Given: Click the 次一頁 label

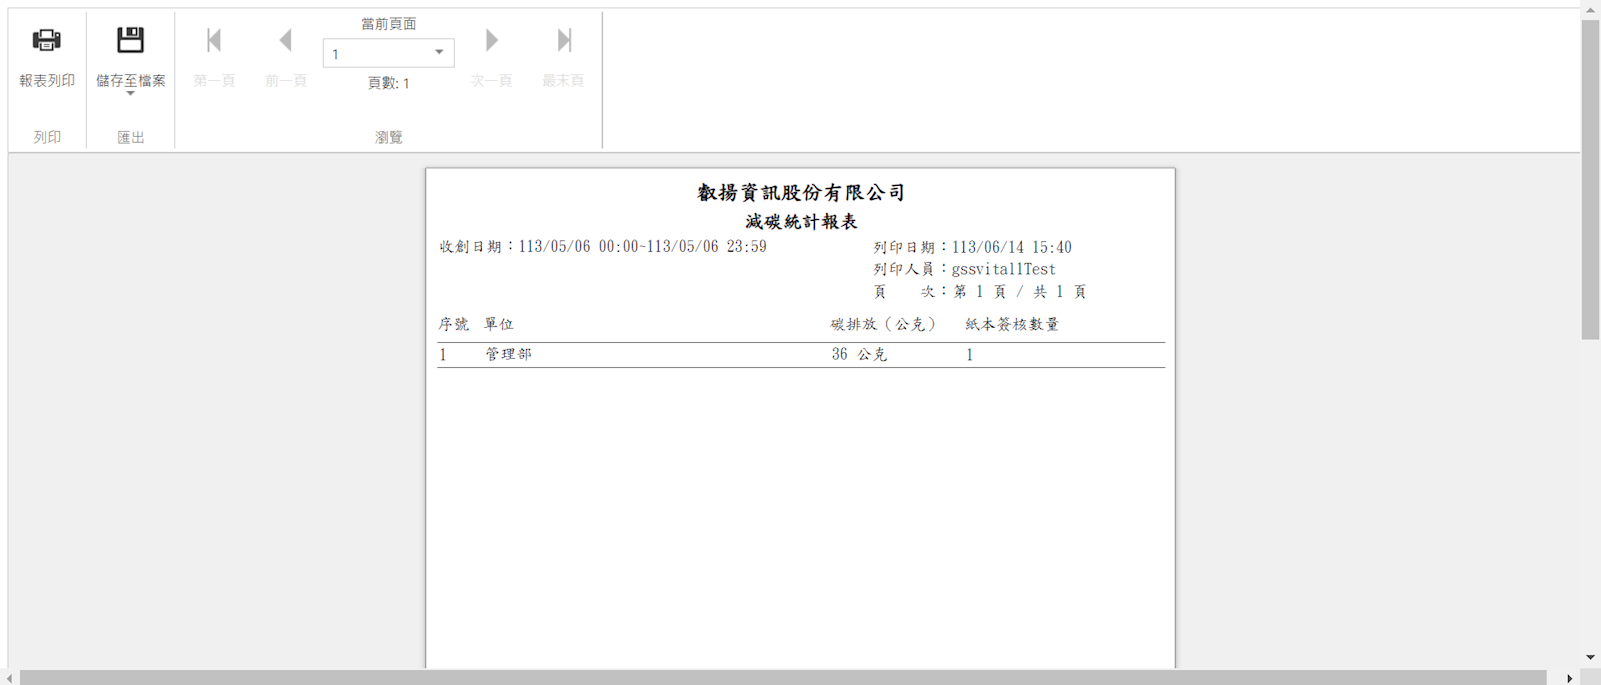Looking at the screenshot, I should pos(492,80).
